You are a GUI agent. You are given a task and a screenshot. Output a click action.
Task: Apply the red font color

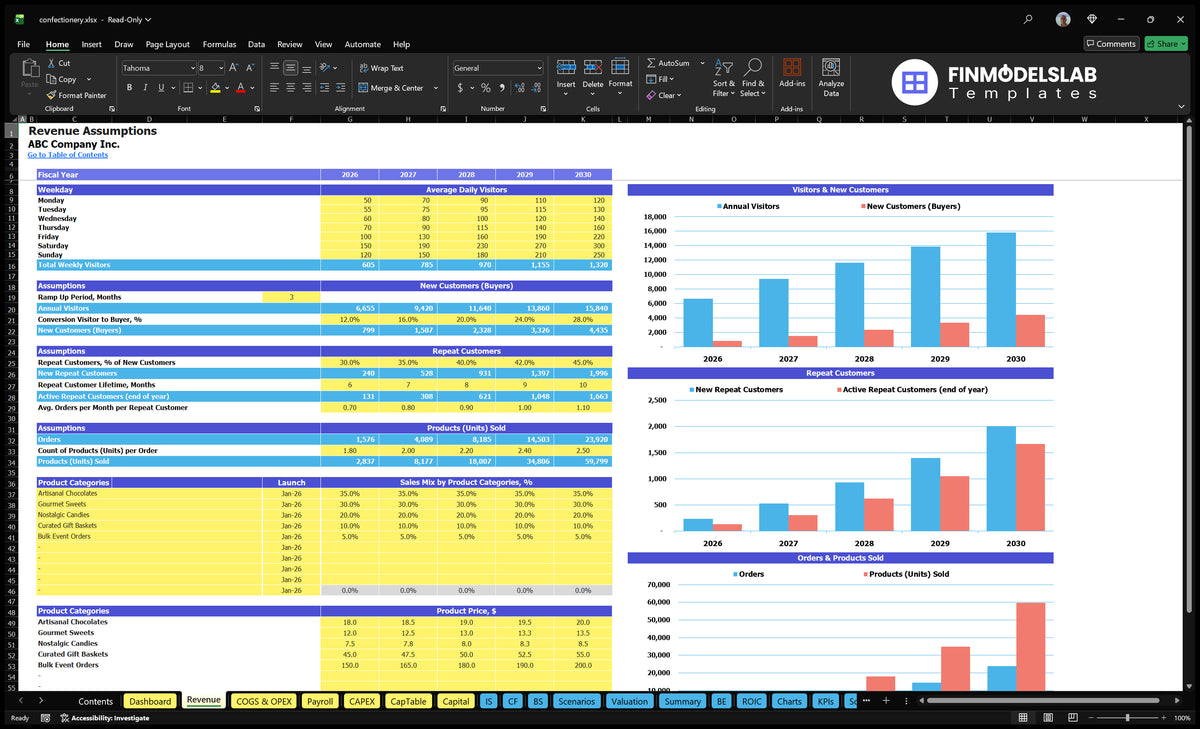click(240, 88)
